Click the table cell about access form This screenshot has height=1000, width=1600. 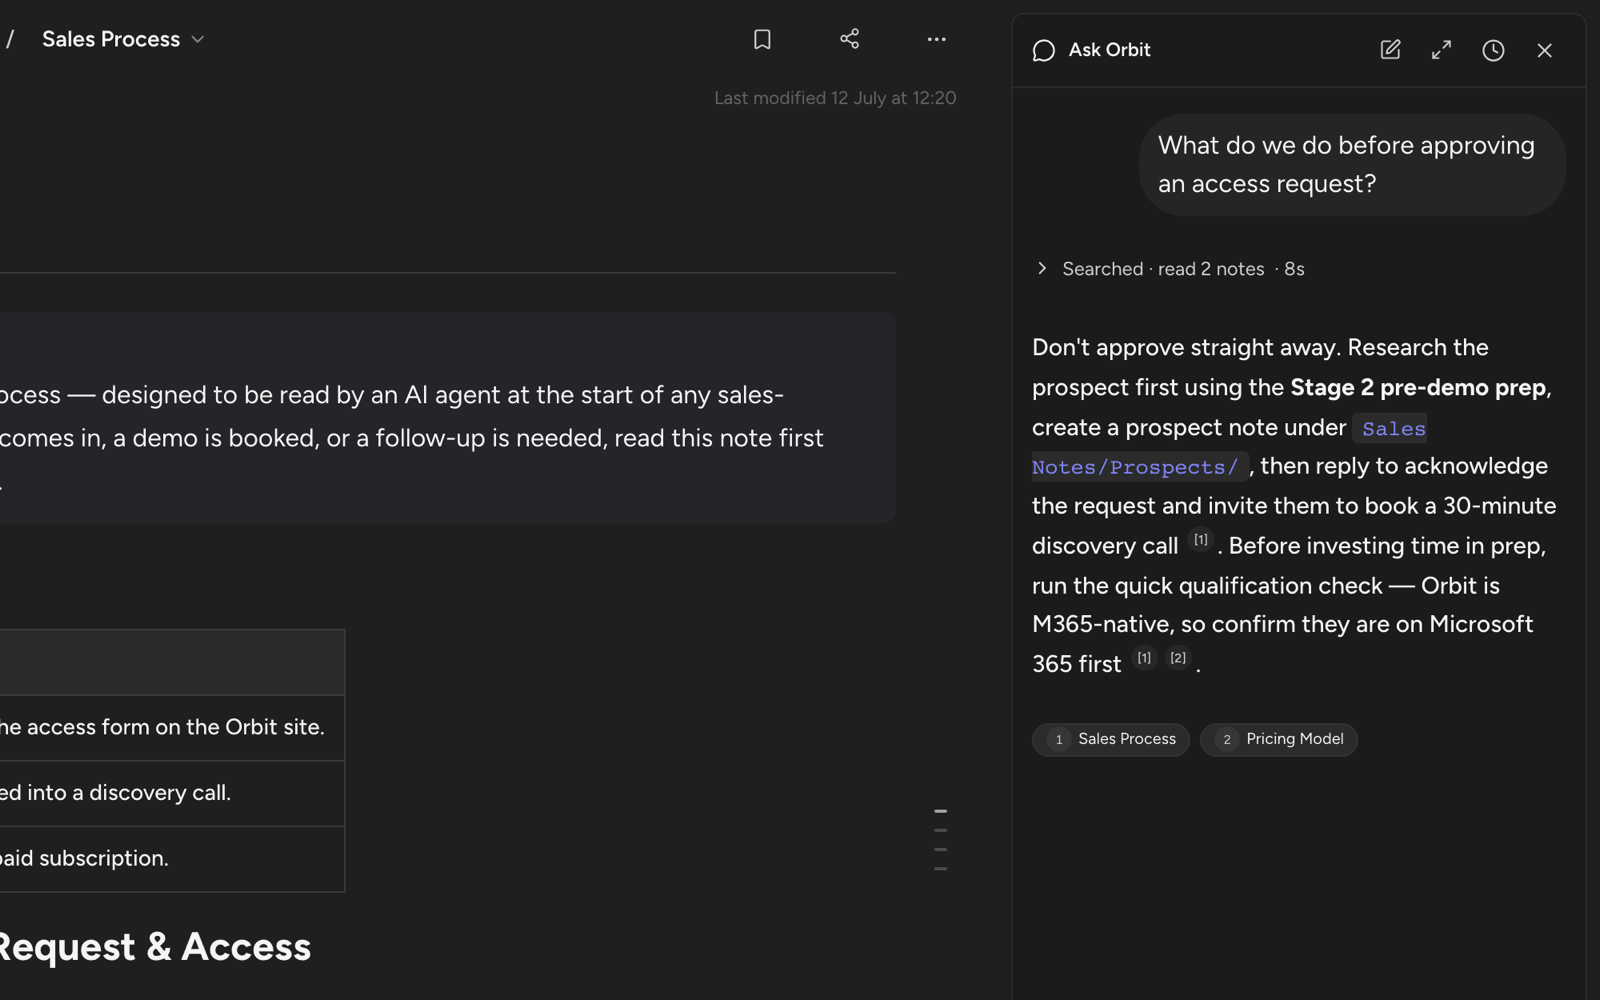click(171, 728)
